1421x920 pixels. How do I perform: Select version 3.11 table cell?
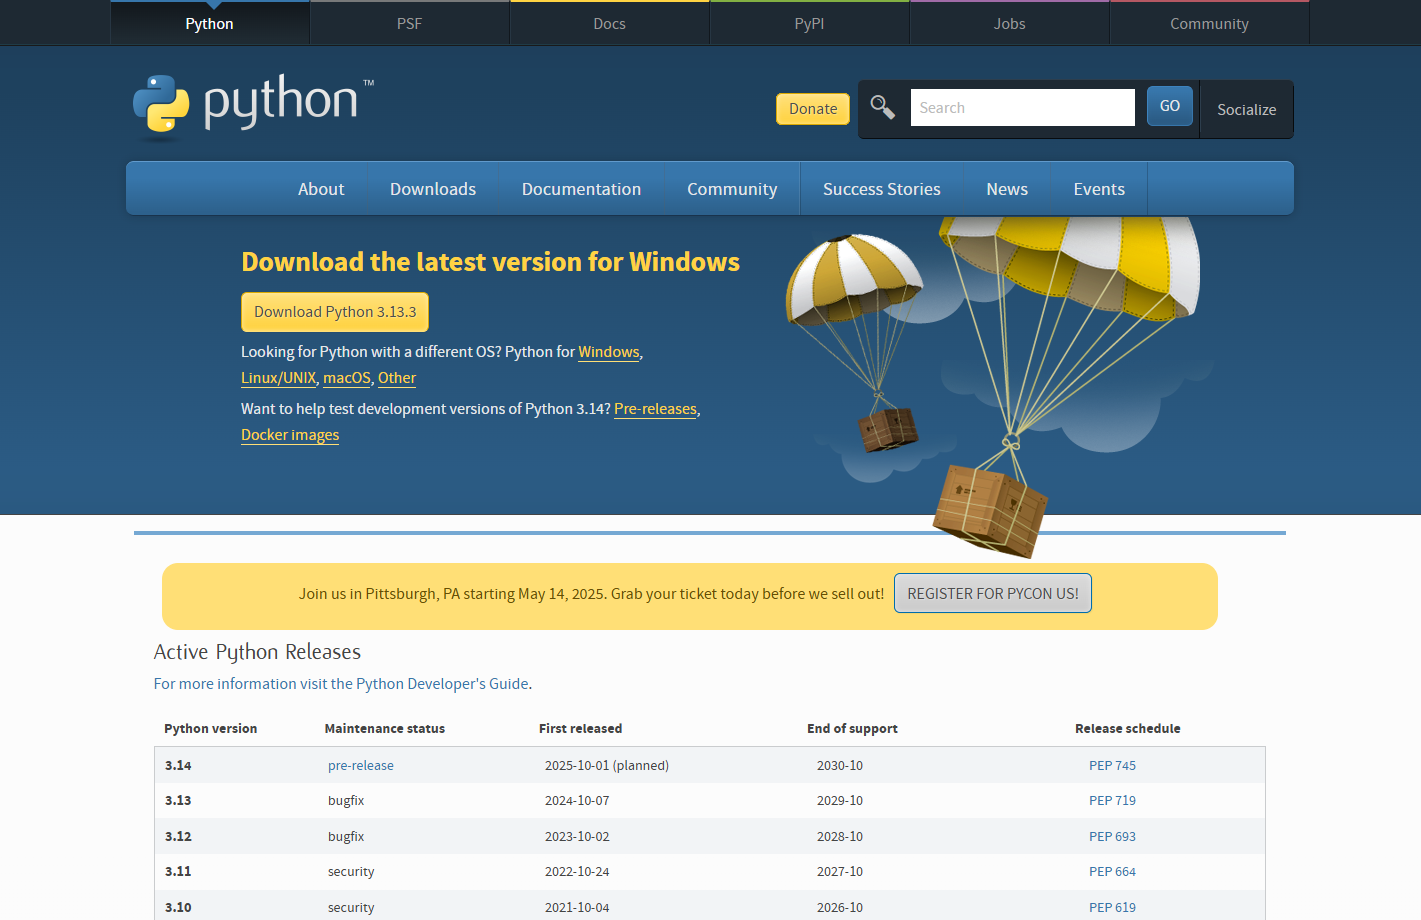click(178, 872)
